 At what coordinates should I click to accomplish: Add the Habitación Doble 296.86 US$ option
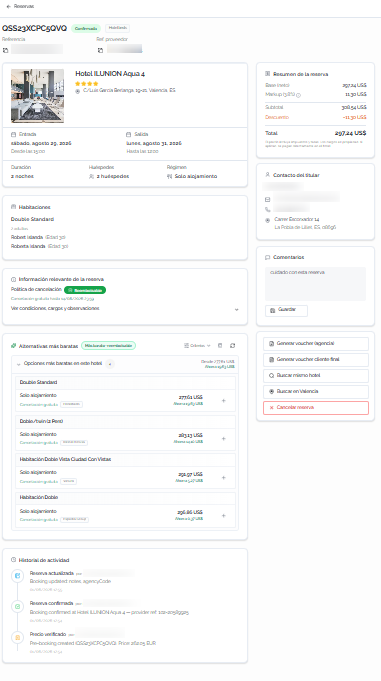(x=224, y=516)
